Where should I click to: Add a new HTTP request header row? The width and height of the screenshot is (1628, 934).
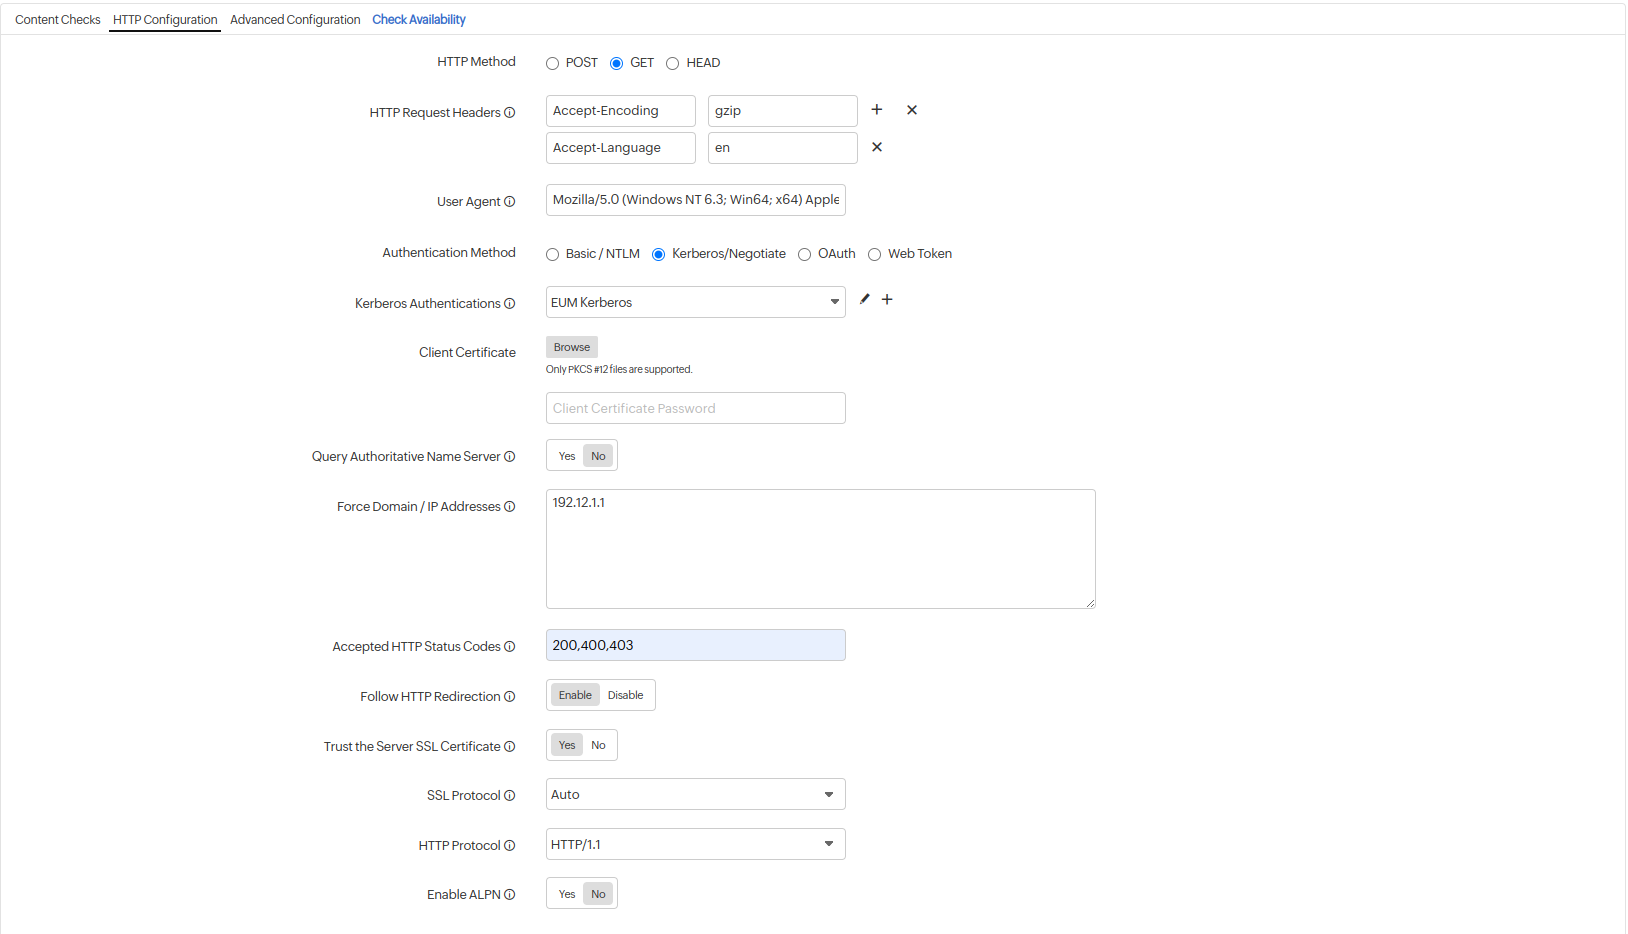[x=877, y=110]
